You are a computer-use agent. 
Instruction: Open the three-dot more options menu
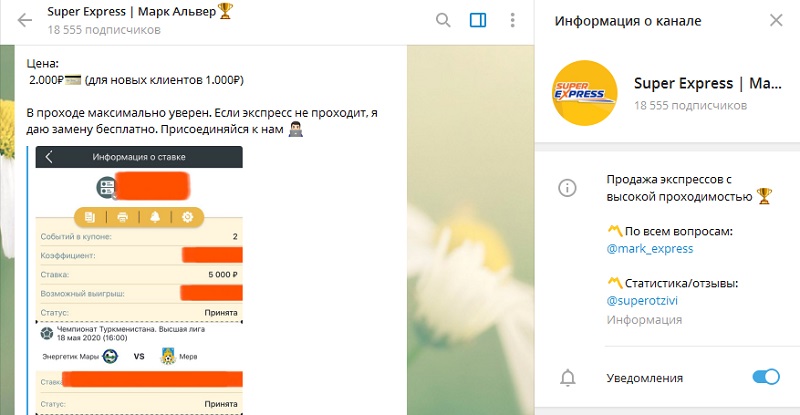pyautogui.click(x=512, y=20)
